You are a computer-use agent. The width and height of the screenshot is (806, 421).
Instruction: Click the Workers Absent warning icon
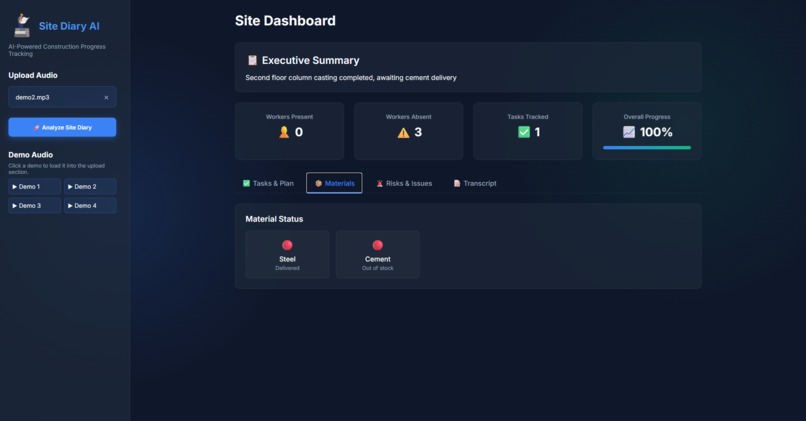point(404,133)
